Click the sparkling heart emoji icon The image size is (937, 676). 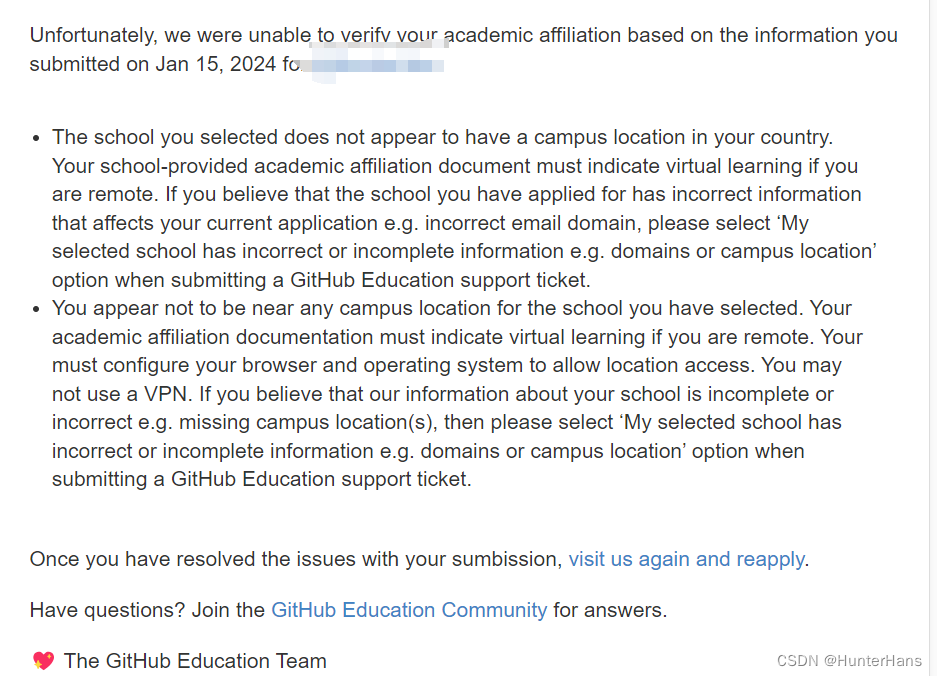[x=43, y=660]
